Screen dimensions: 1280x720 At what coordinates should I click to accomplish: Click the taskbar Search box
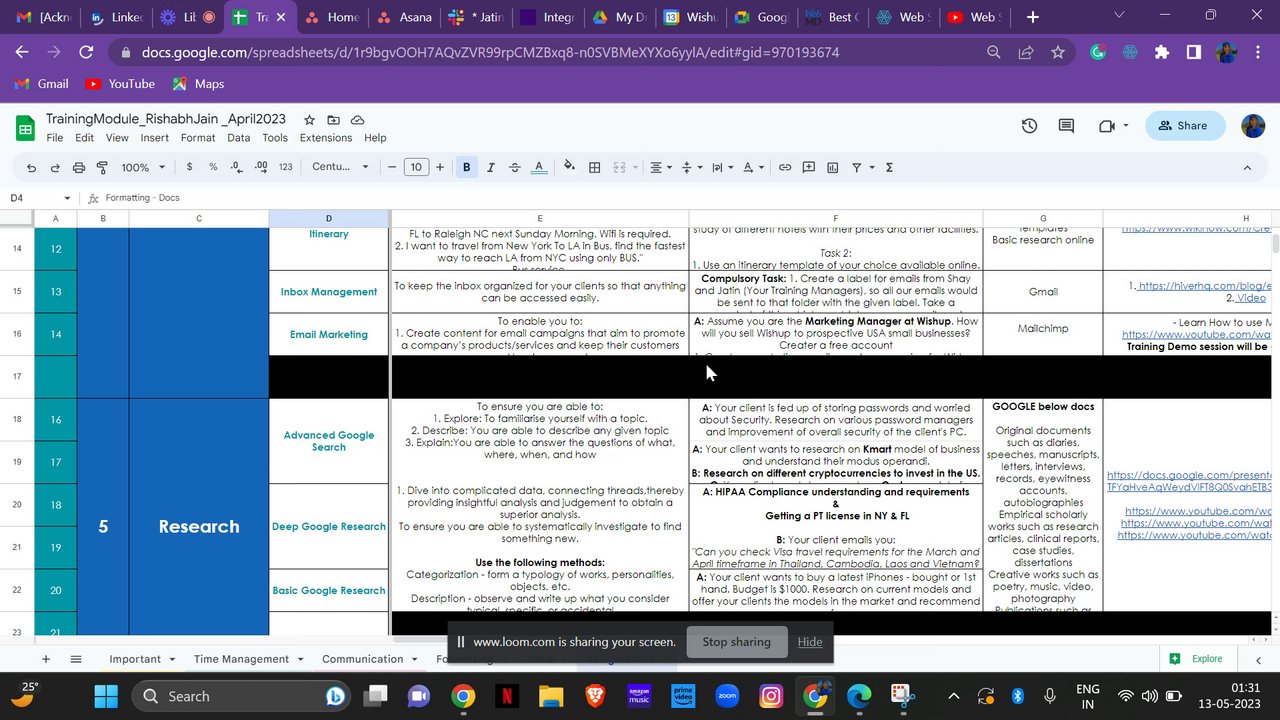click(x=240, y=696)
